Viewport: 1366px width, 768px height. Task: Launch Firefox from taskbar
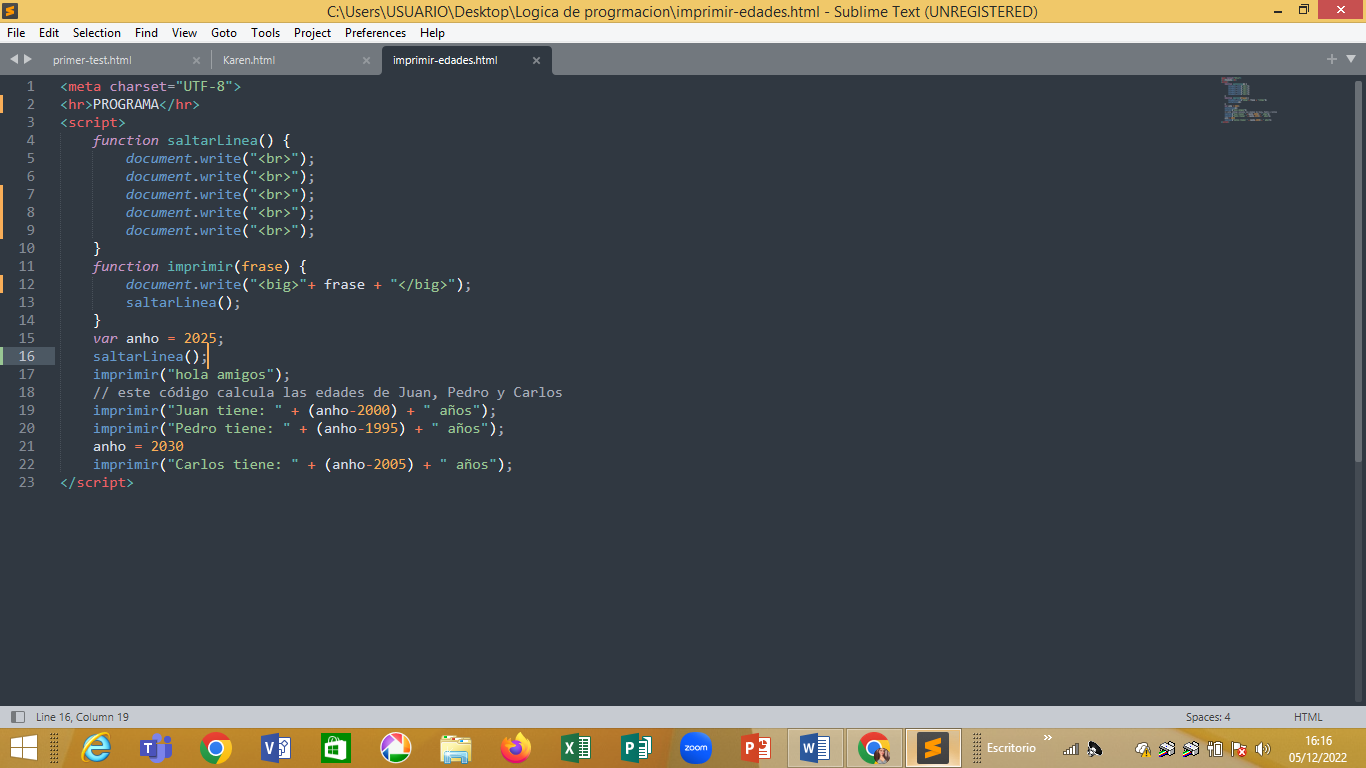coord(516,748)
